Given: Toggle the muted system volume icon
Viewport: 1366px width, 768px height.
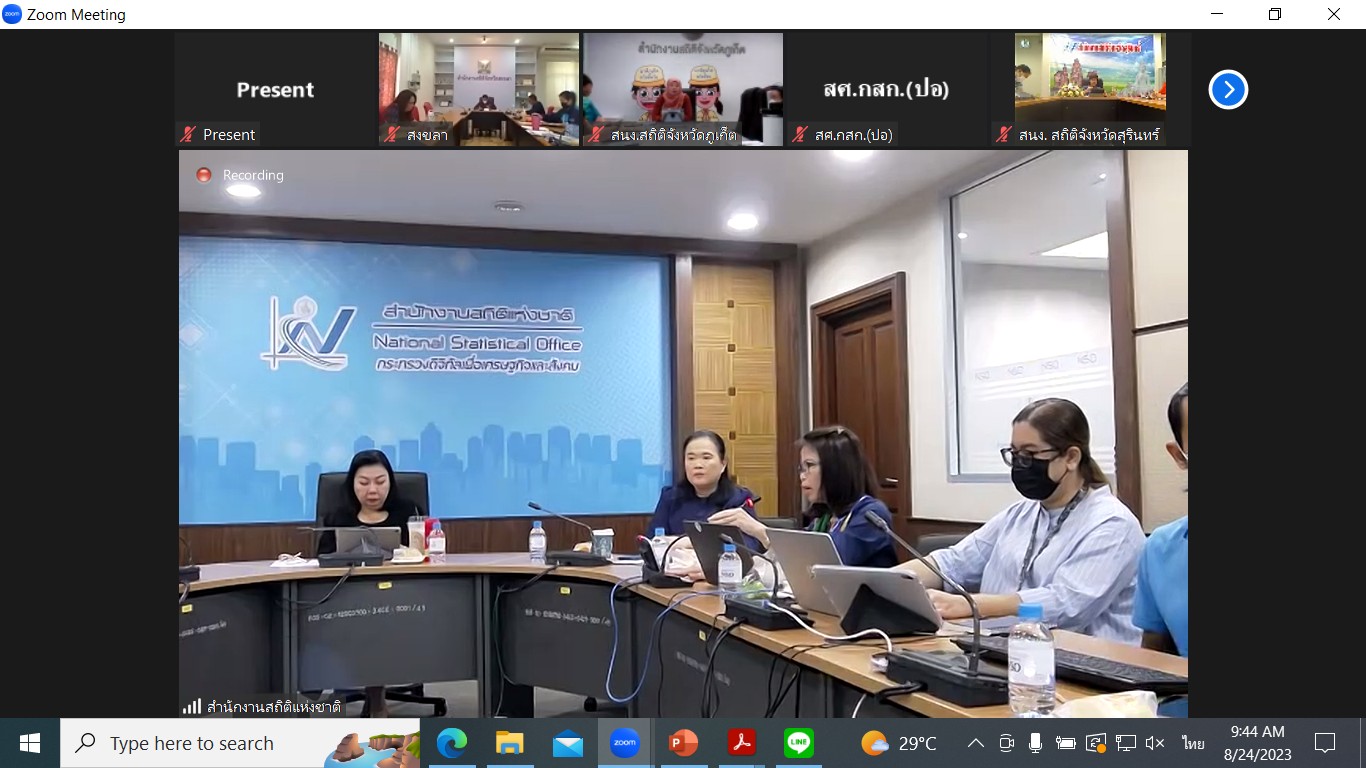Looking at the screenshot, I should tap(1154, 743).
